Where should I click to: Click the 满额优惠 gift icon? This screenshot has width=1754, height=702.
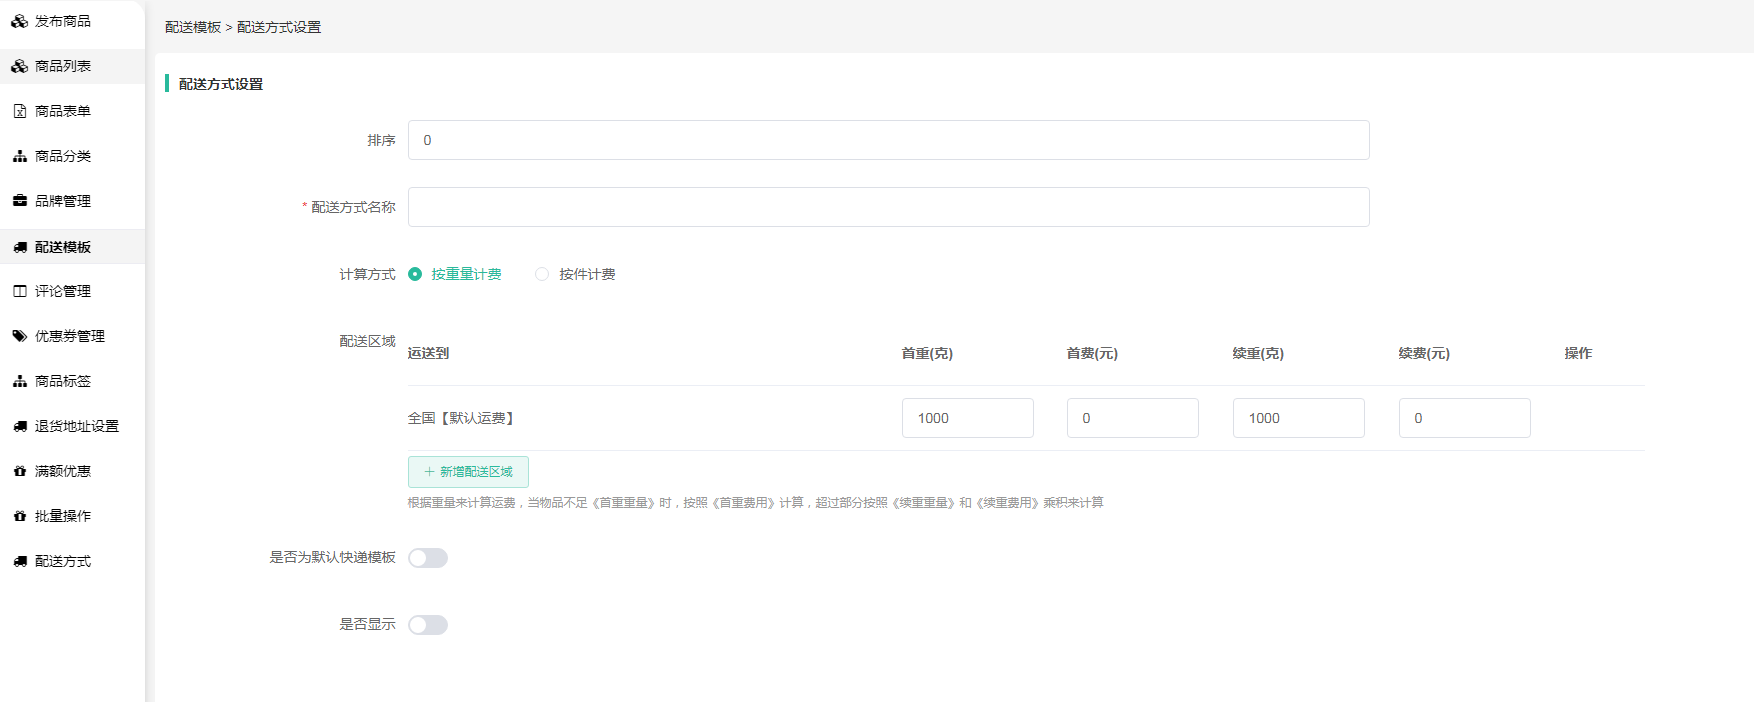pos(19,471)
